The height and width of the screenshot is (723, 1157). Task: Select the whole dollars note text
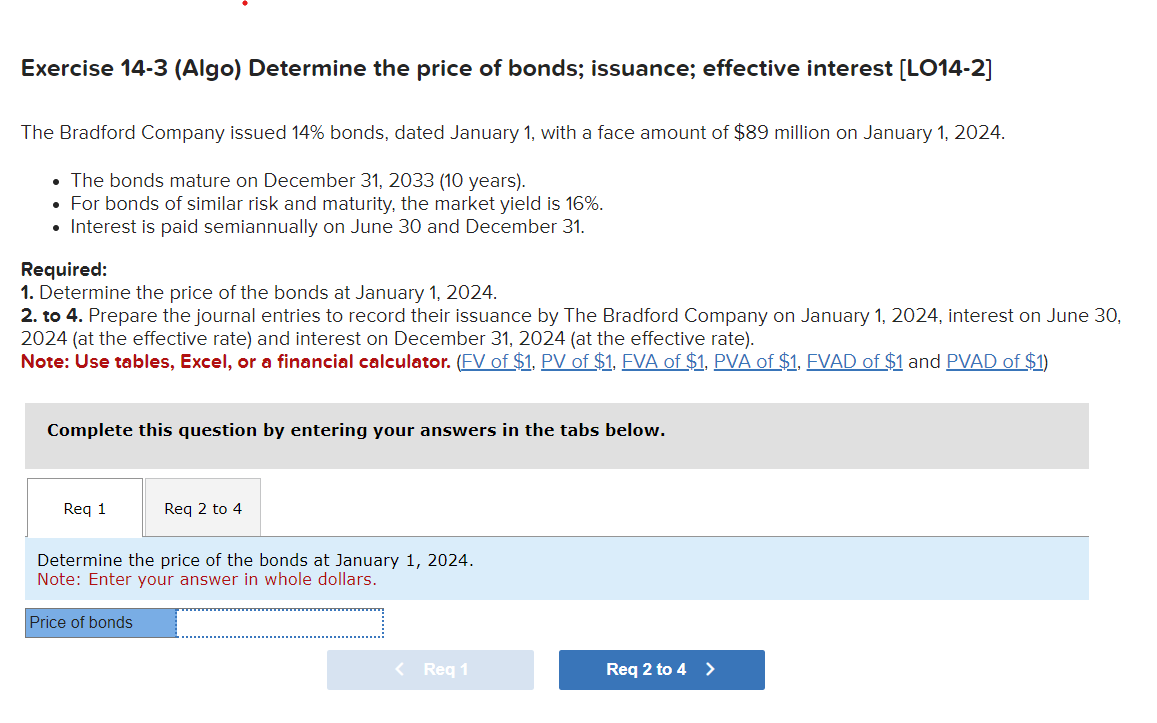point(204,579)
